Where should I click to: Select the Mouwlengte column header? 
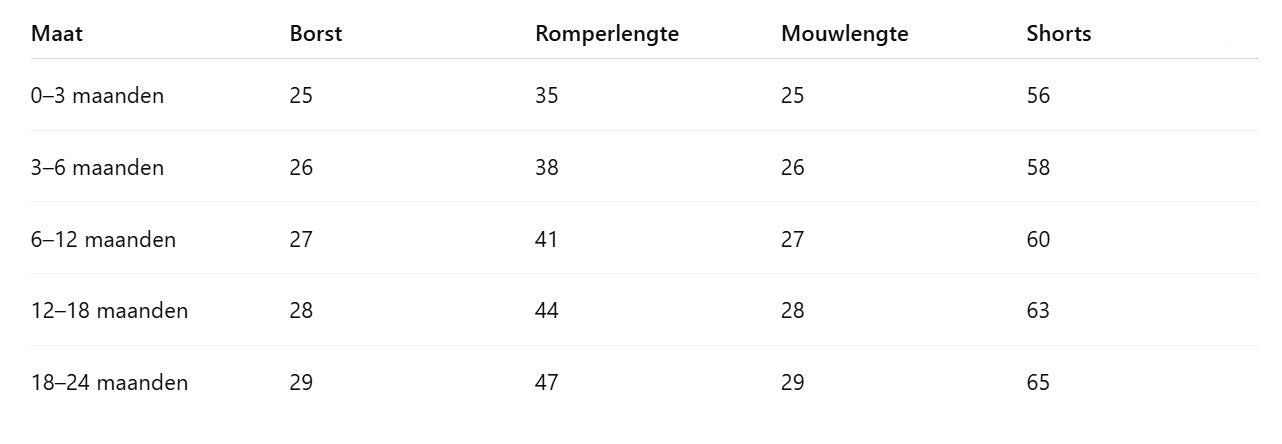[845, 34]
